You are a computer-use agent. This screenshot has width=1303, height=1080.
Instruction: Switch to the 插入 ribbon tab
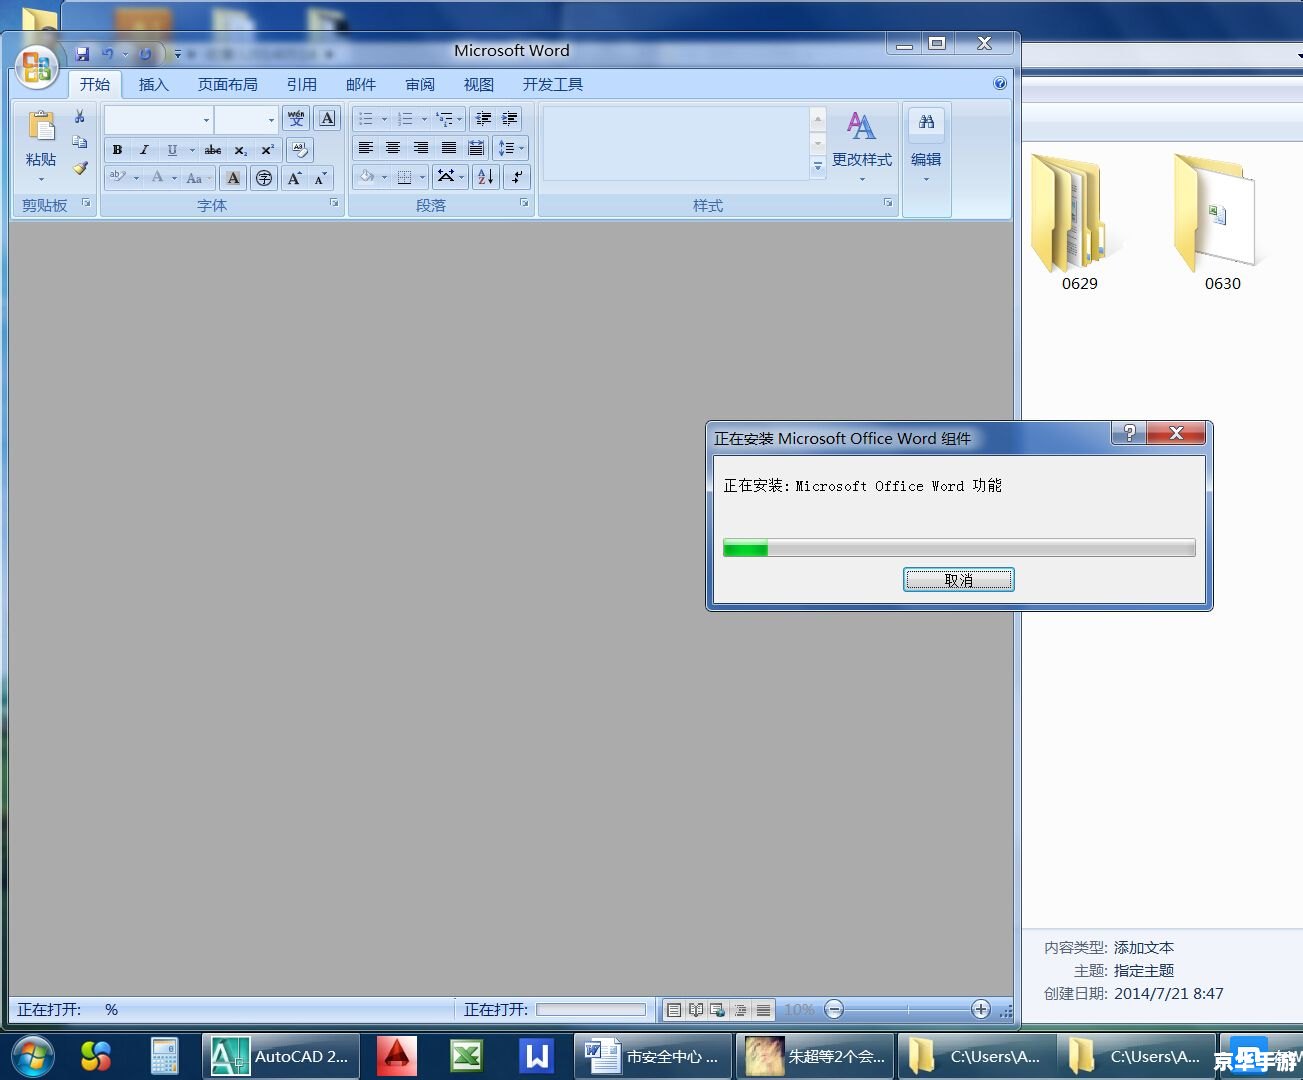click(x=154, y=85)
